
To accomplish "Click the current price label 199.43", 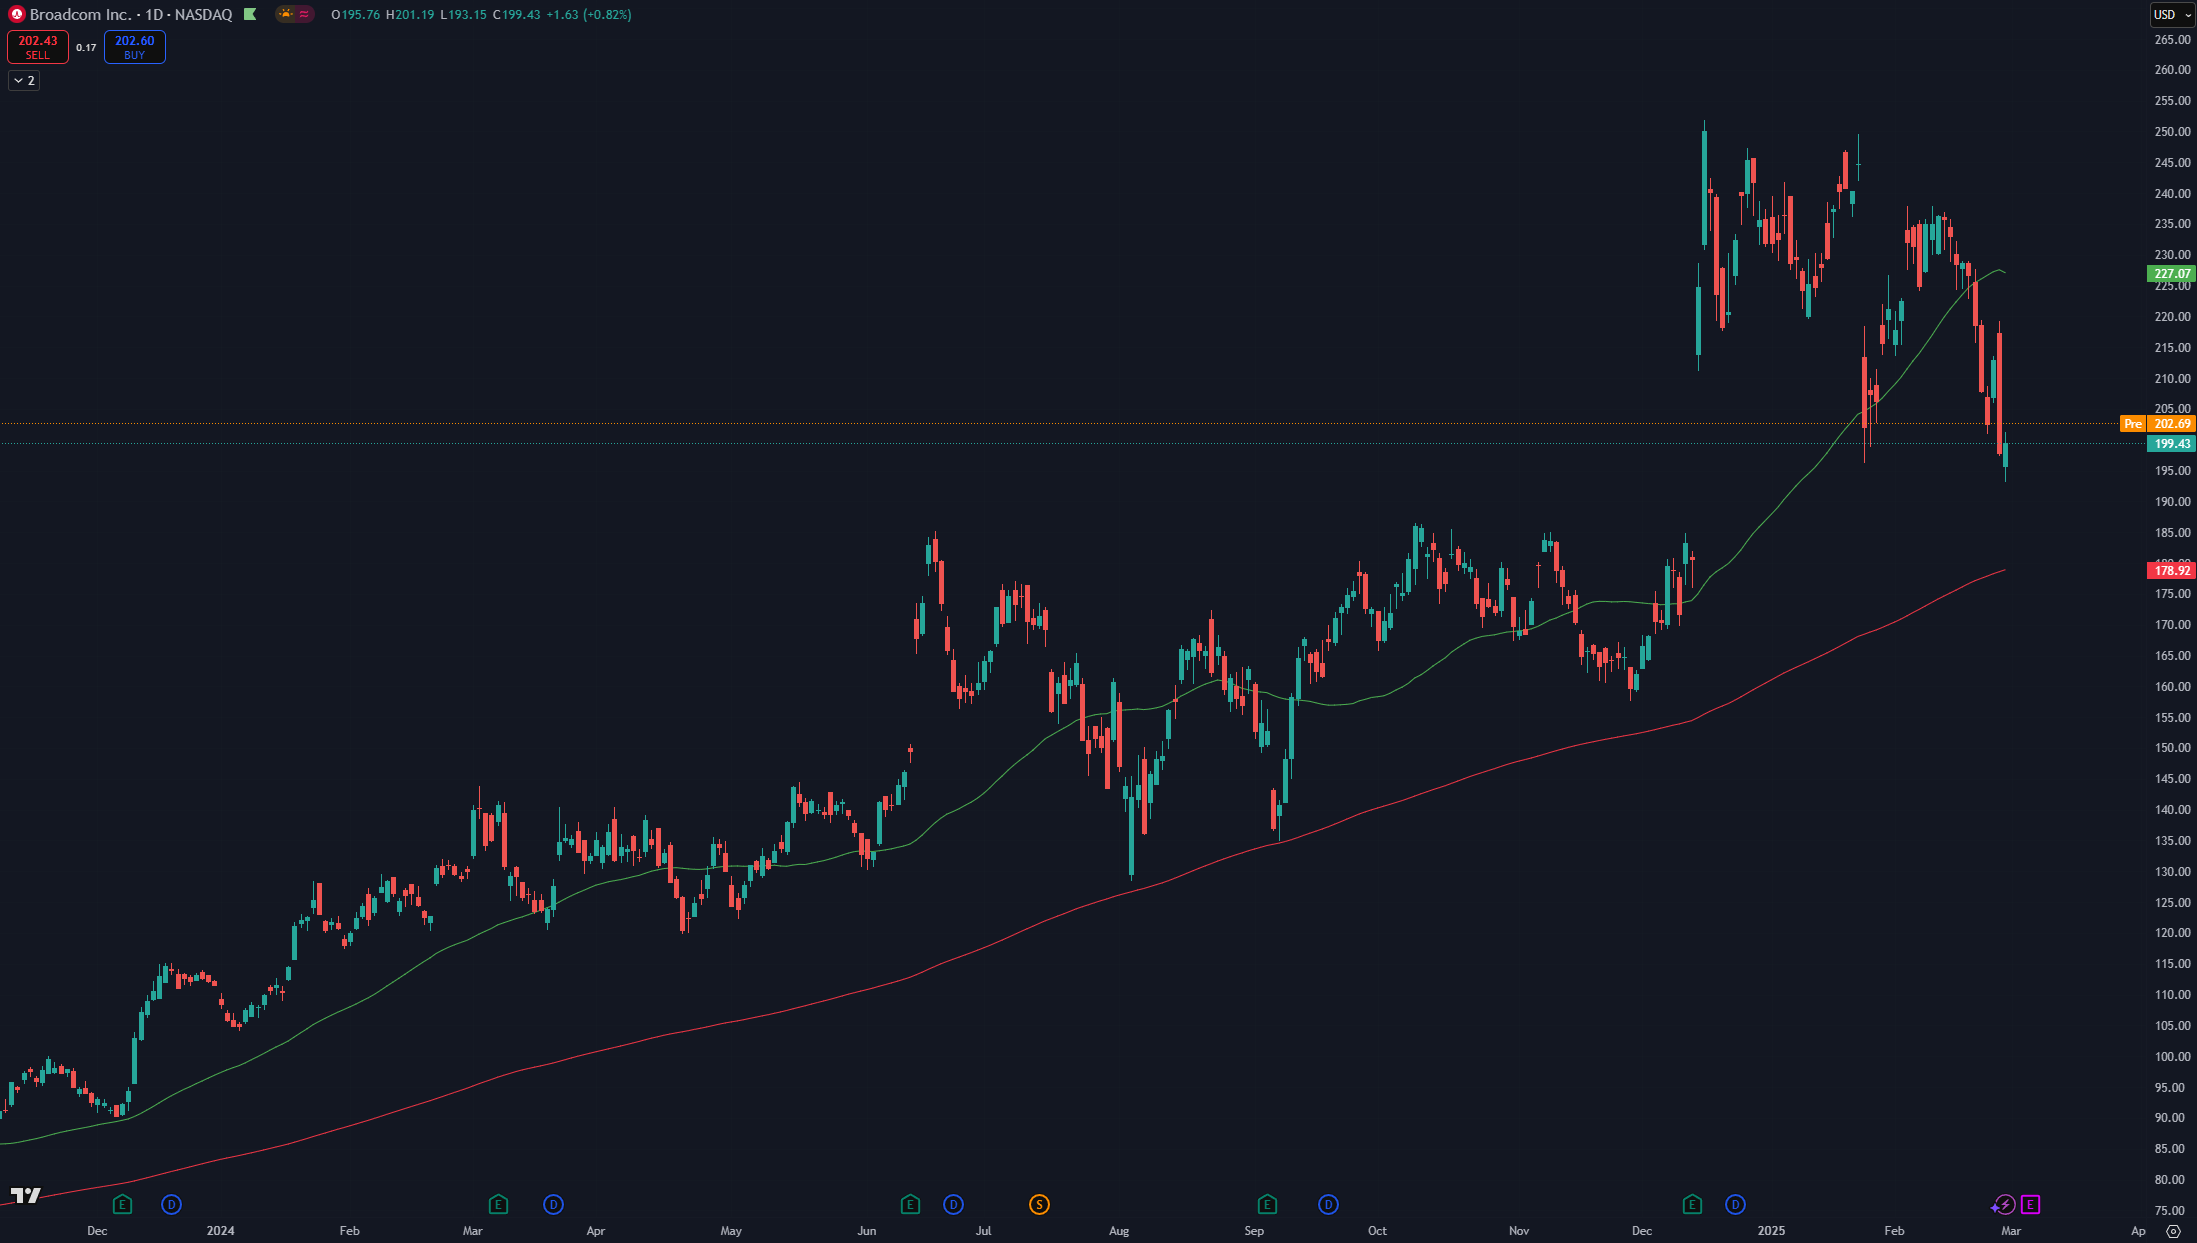I will pos(2171,444).
